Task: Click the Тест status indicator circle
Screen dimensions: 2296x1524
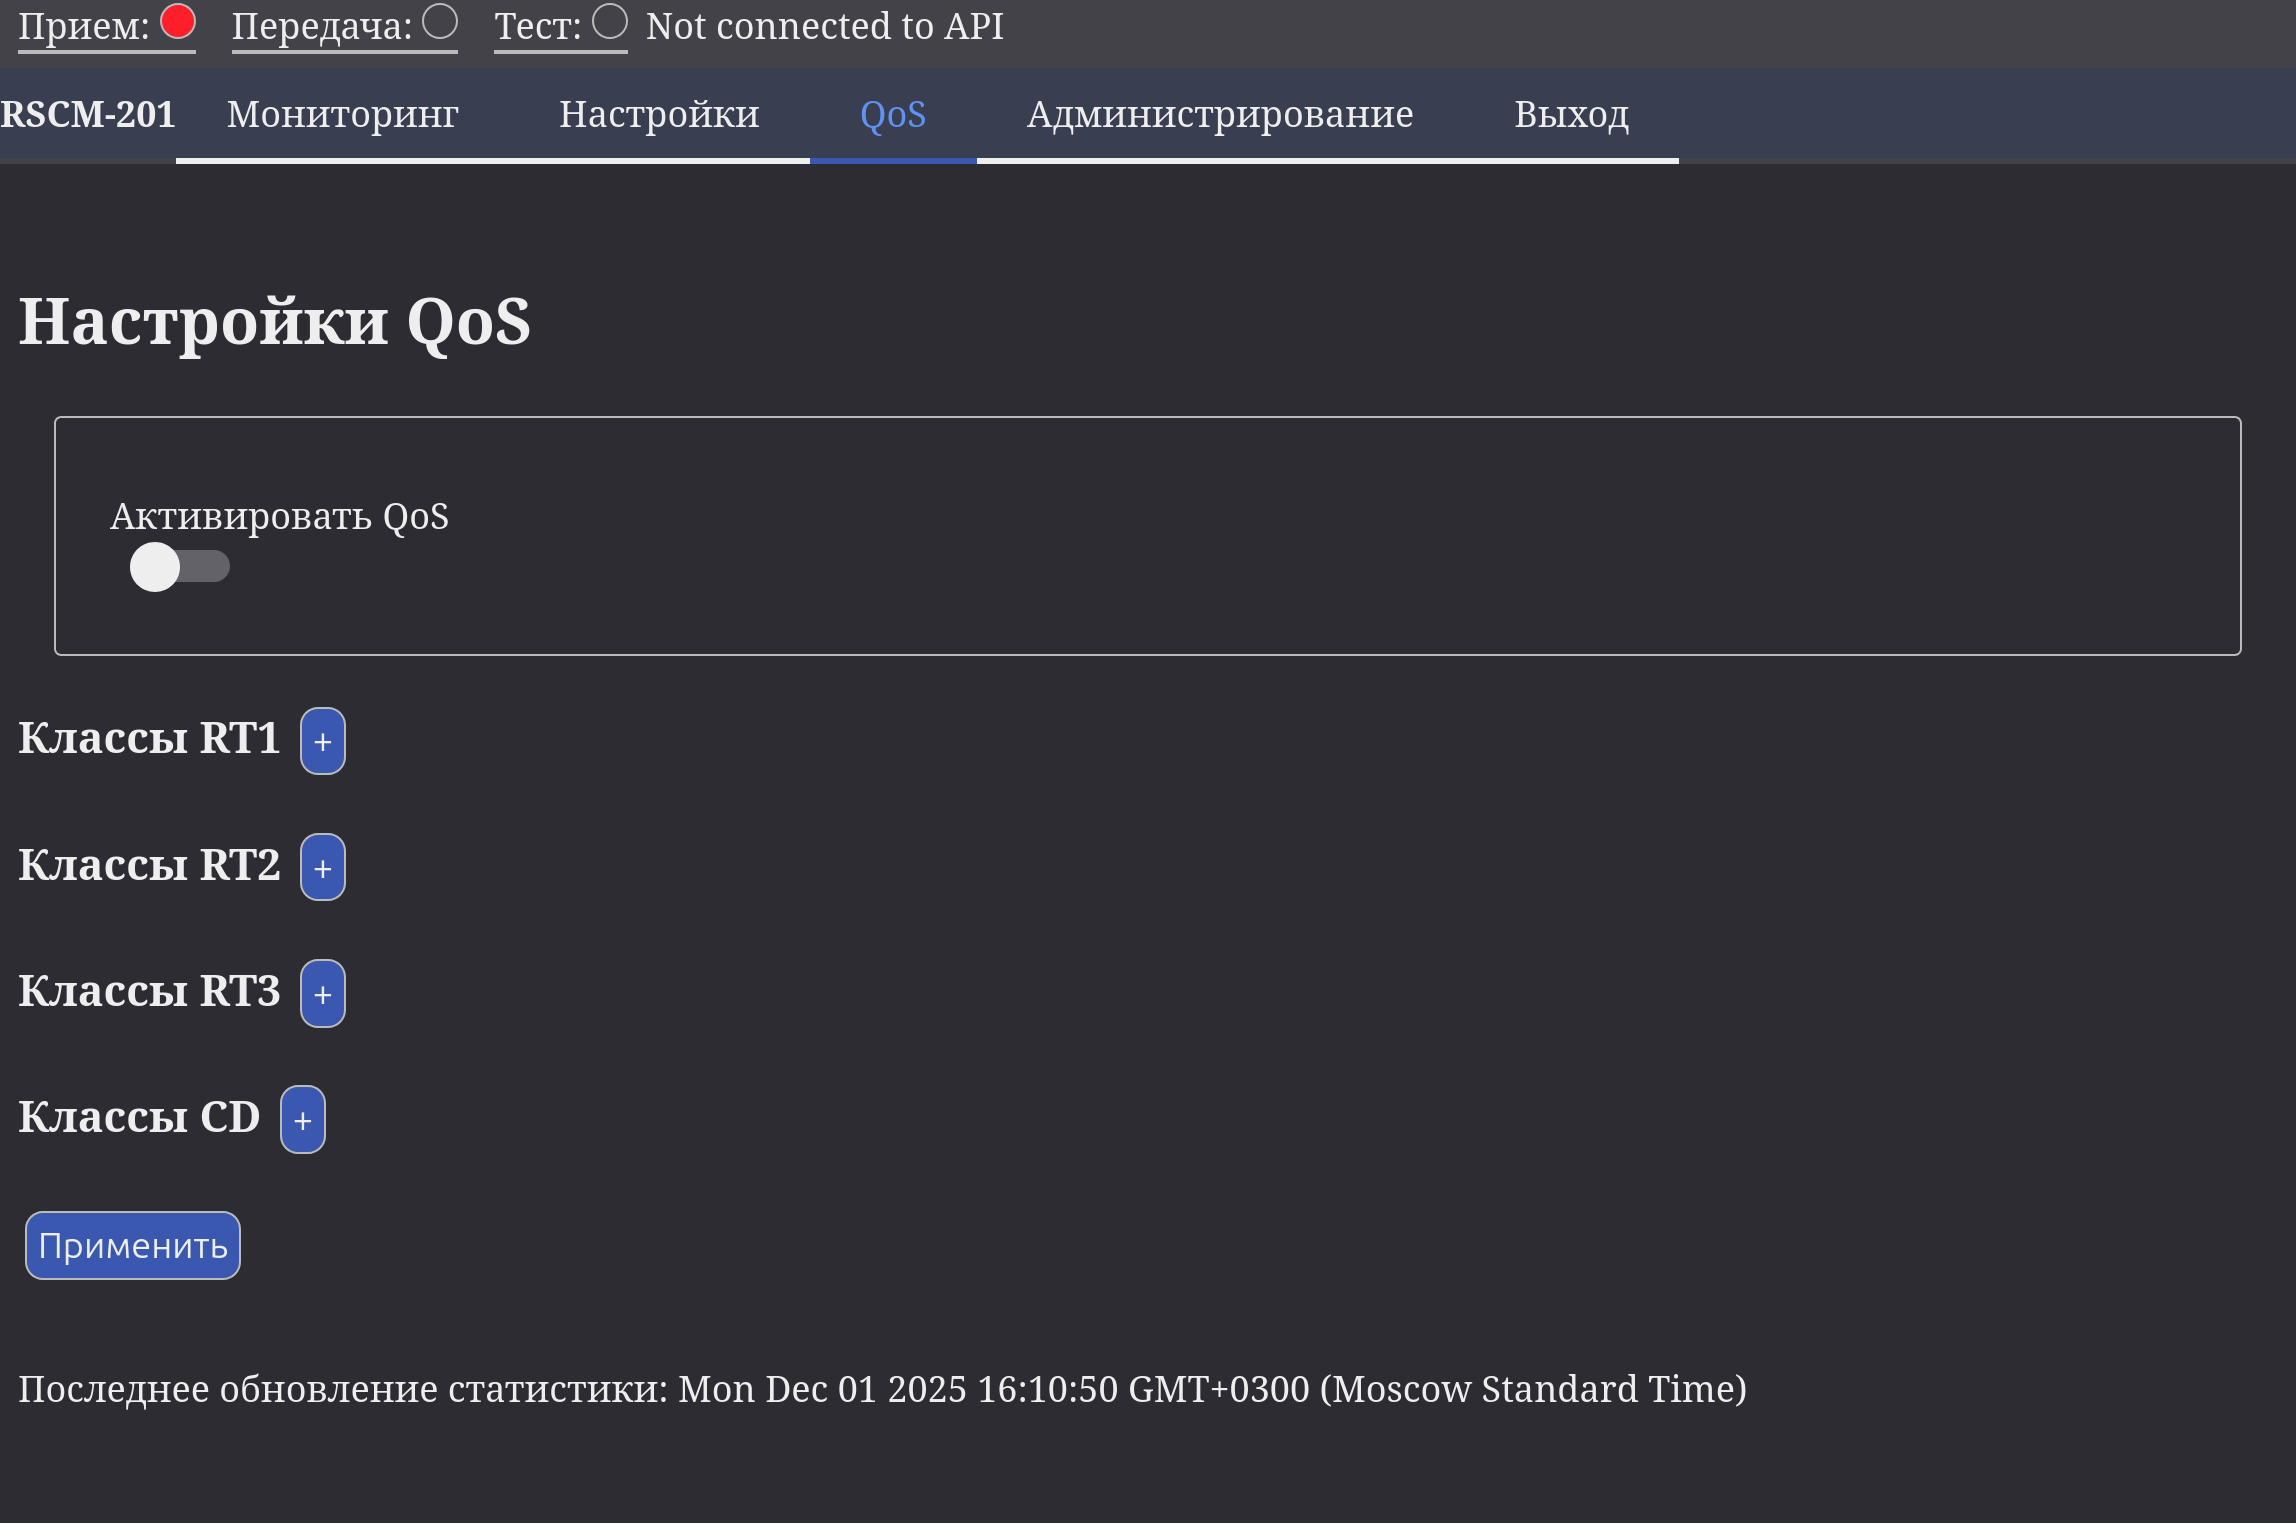Action: point(610,22)
